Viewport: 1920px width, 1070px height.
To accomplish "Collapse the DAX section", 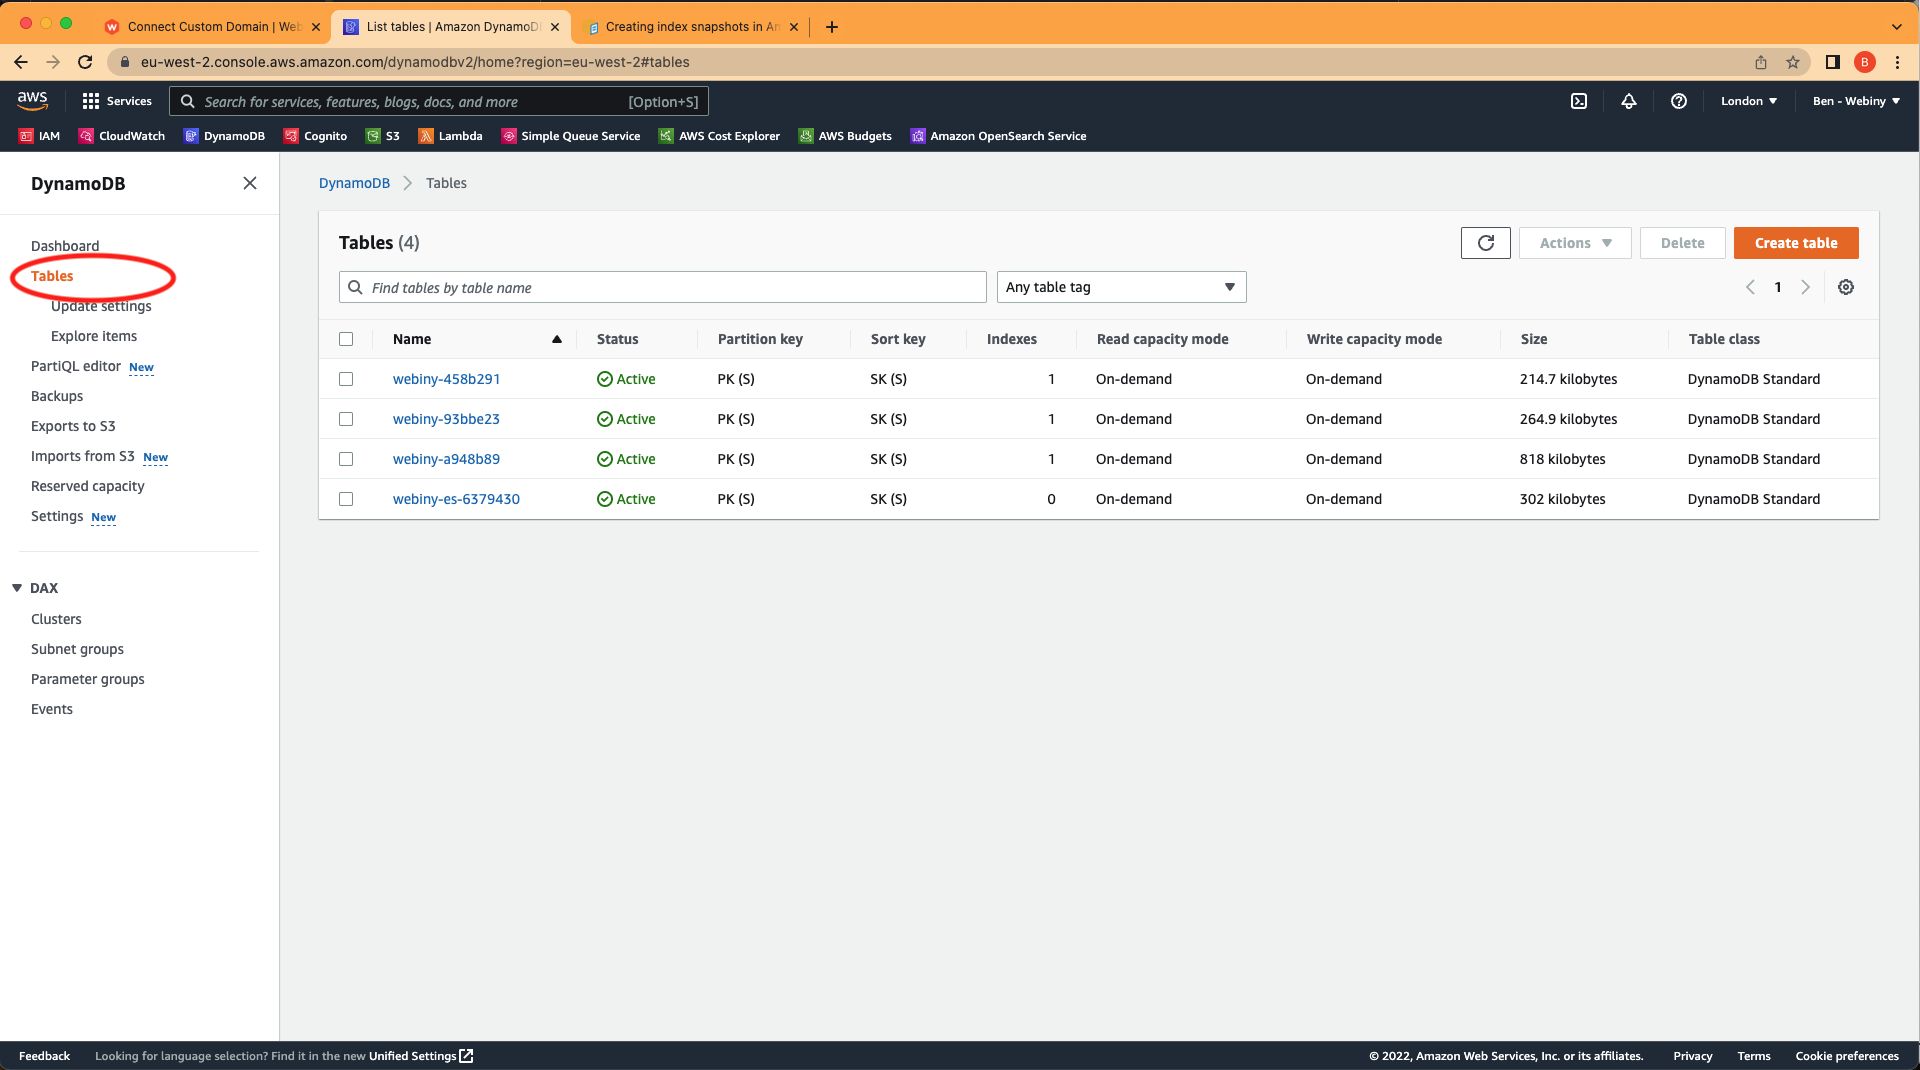I will coord(16,588).
